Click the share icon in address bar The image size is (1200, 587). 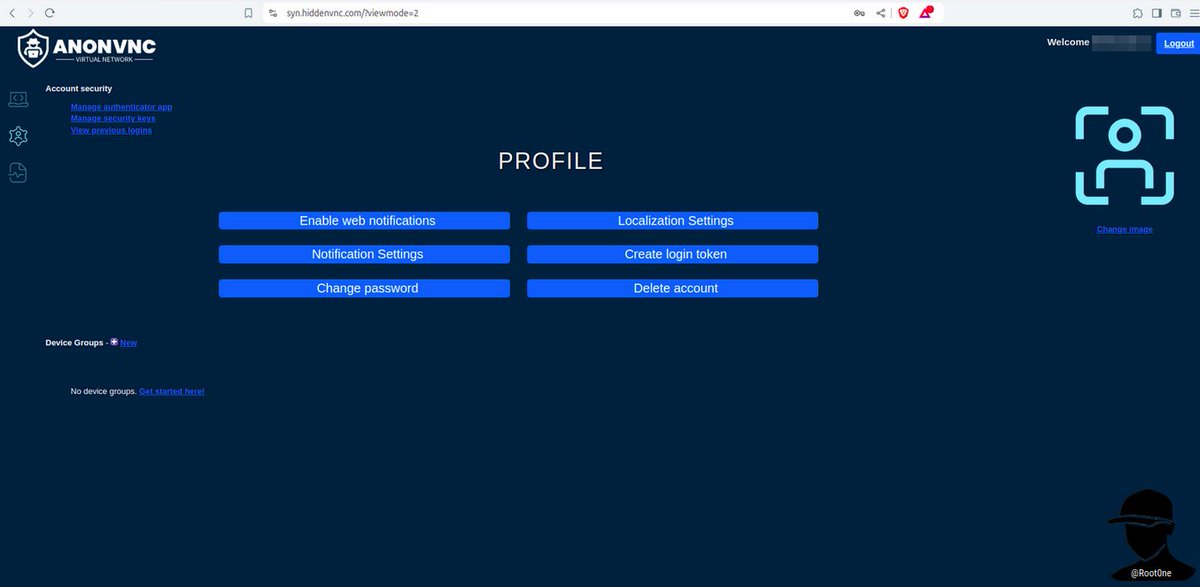coord(881,13)
